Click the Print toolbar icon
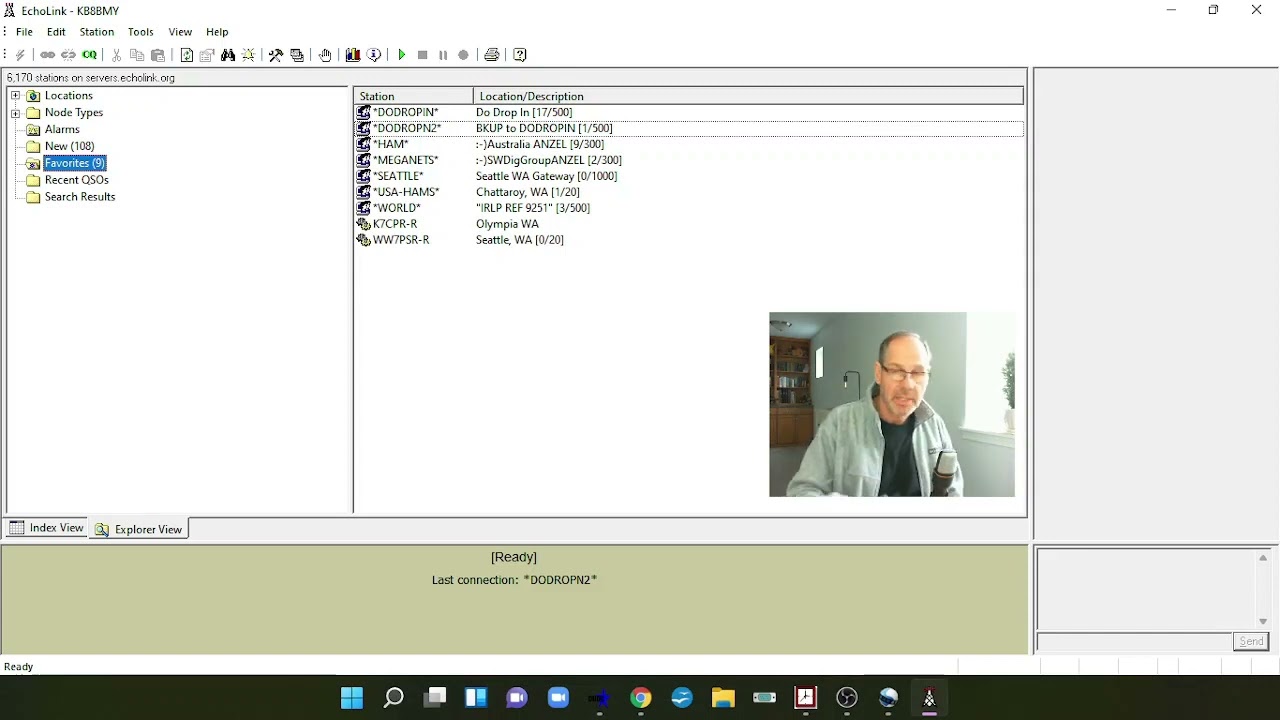 (492, 55)
